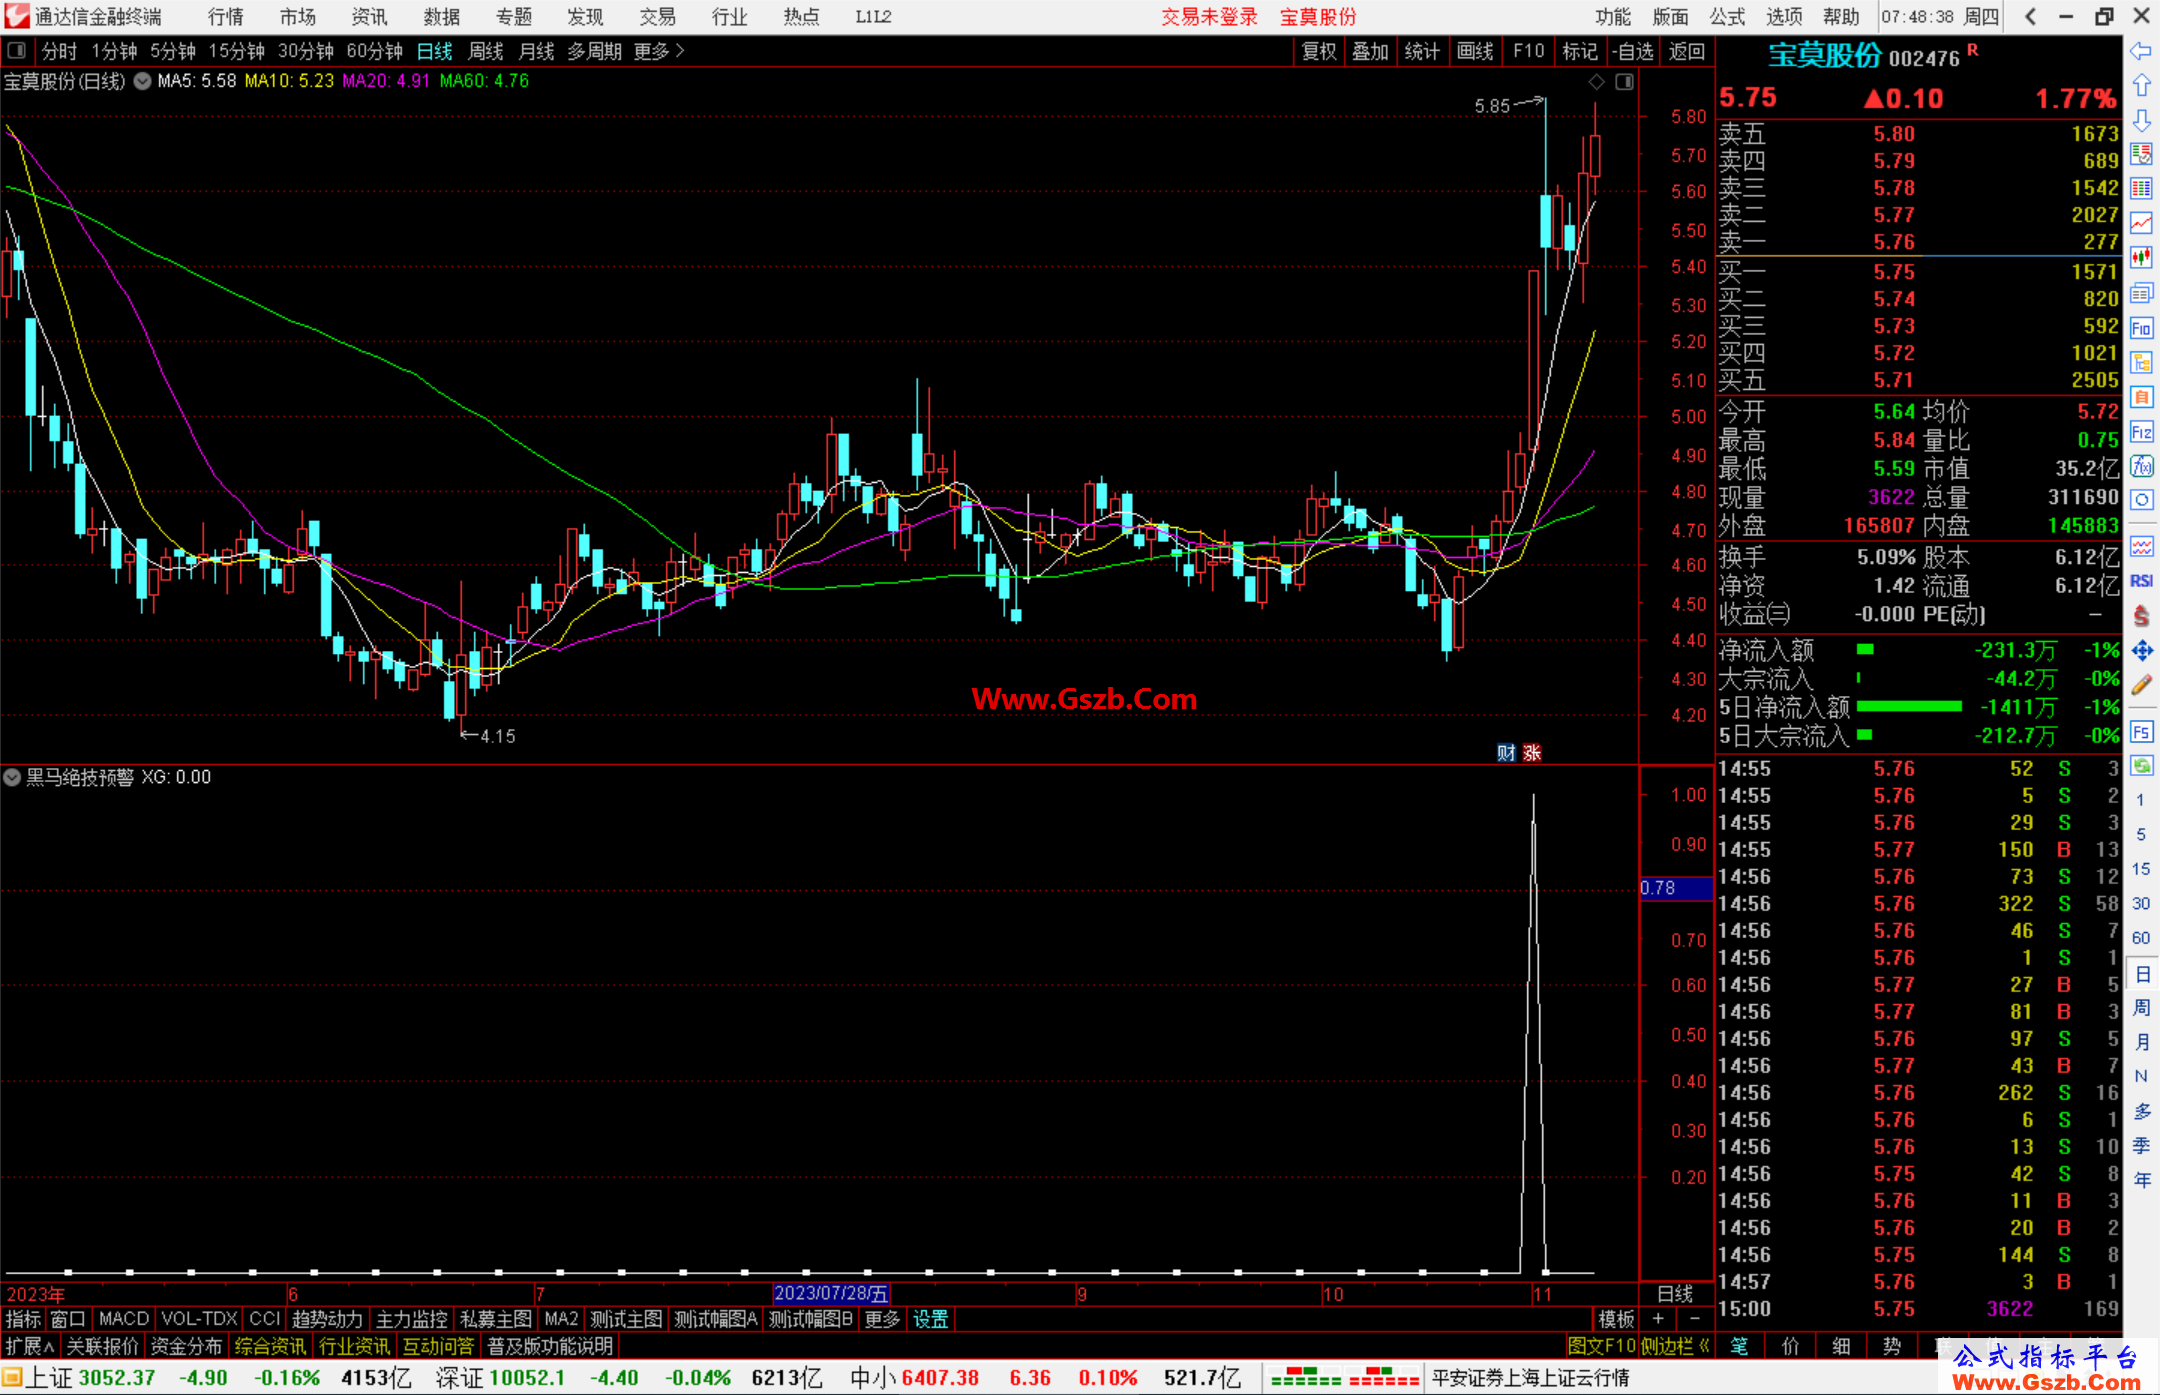Click the green 5日净流入额 bar
Screen dimensions: 2160x1395
coord(1909,706)
